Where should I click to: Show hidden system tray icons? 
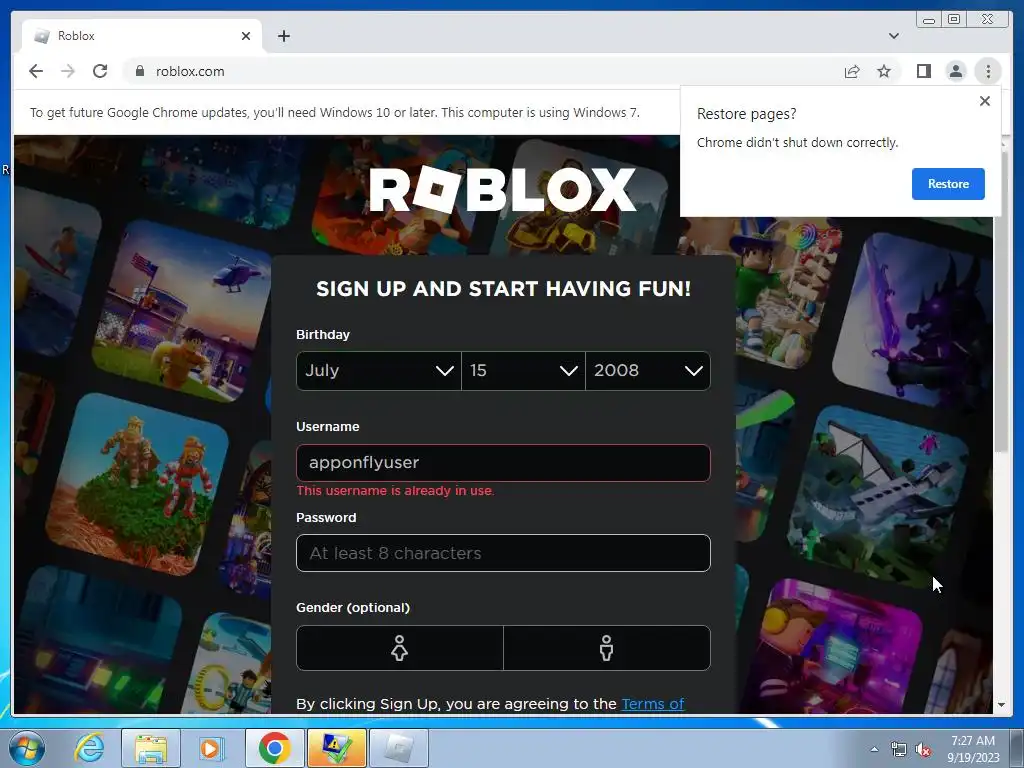click(x=874, y=749)
